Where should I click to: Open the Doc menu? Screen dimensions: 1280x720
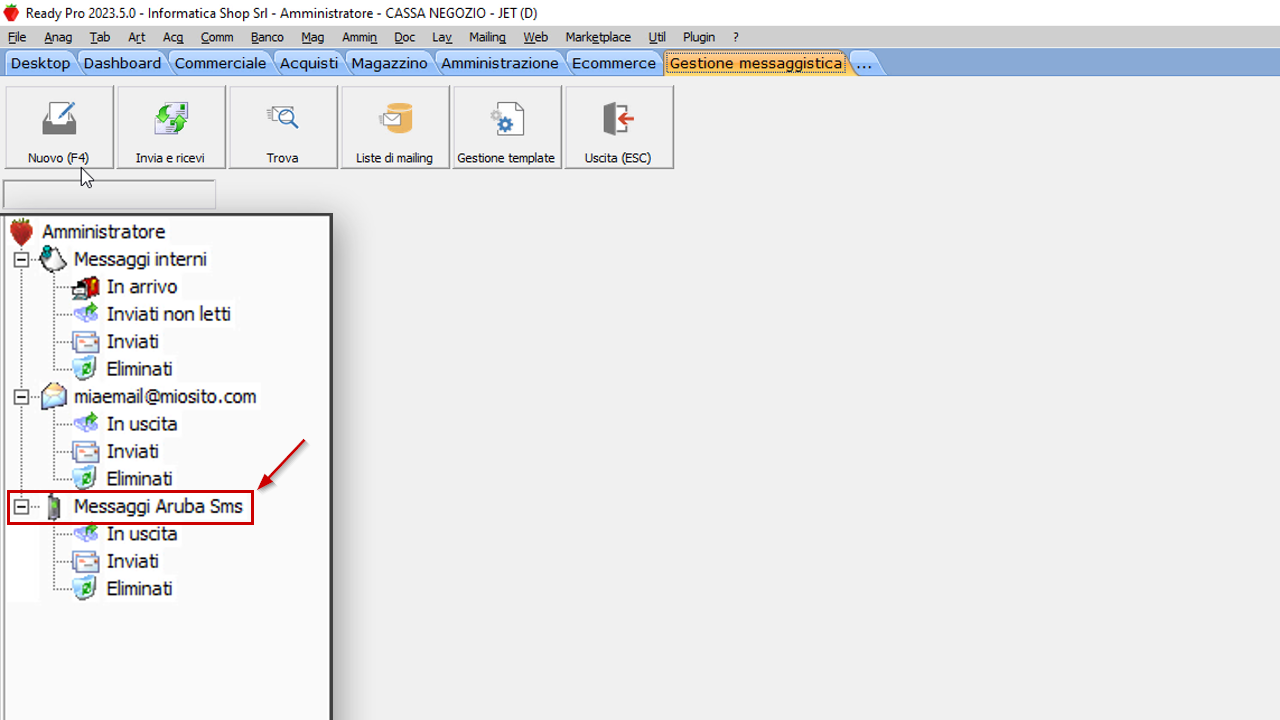click(x=404, y=37)
